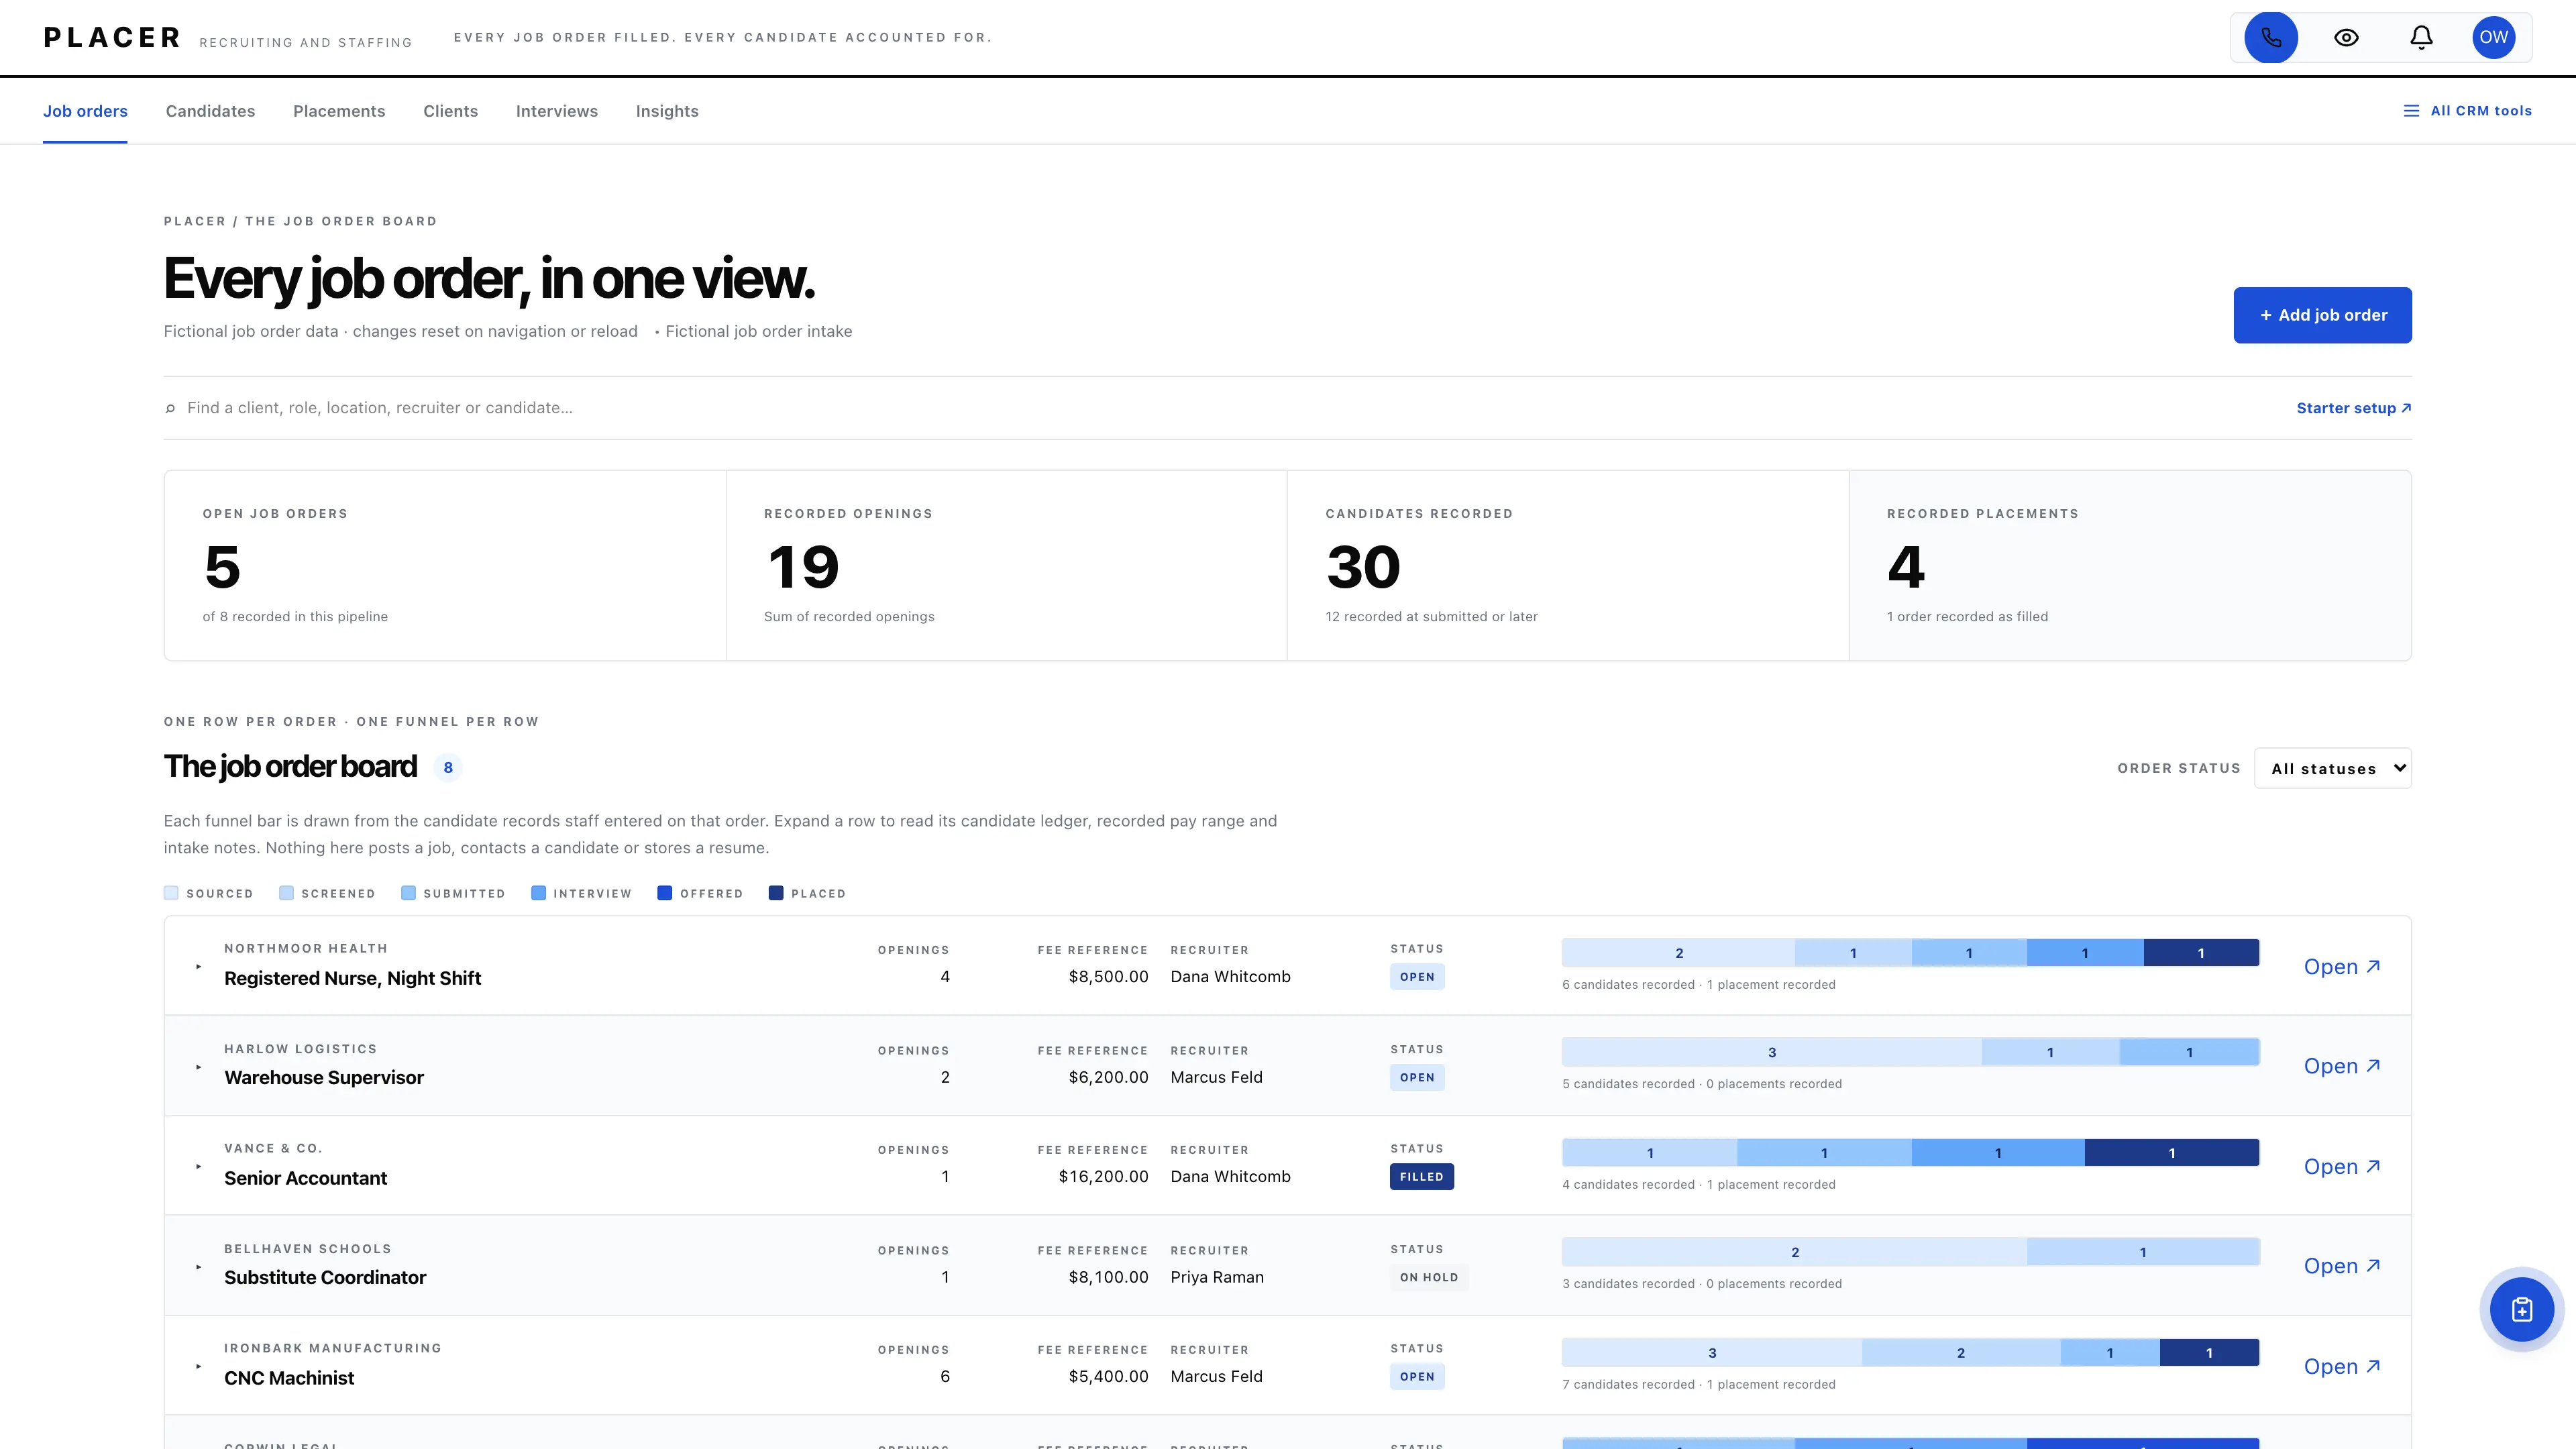Click Registered Nurse funnel placed segment

point(2201,953)
